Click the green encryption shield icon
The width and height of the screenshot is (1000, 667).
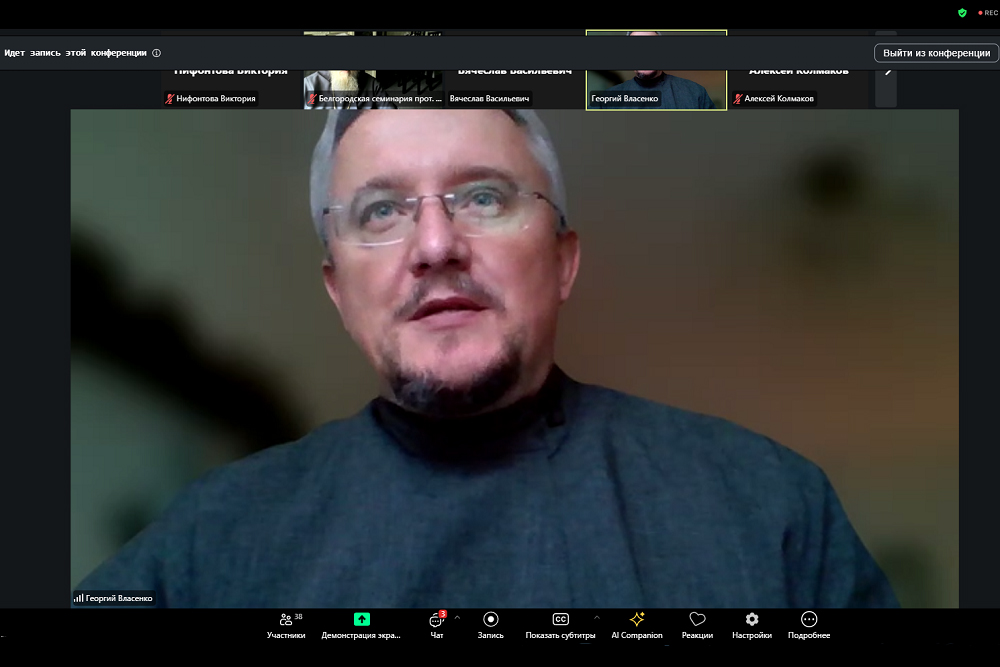tap(962, 13)
